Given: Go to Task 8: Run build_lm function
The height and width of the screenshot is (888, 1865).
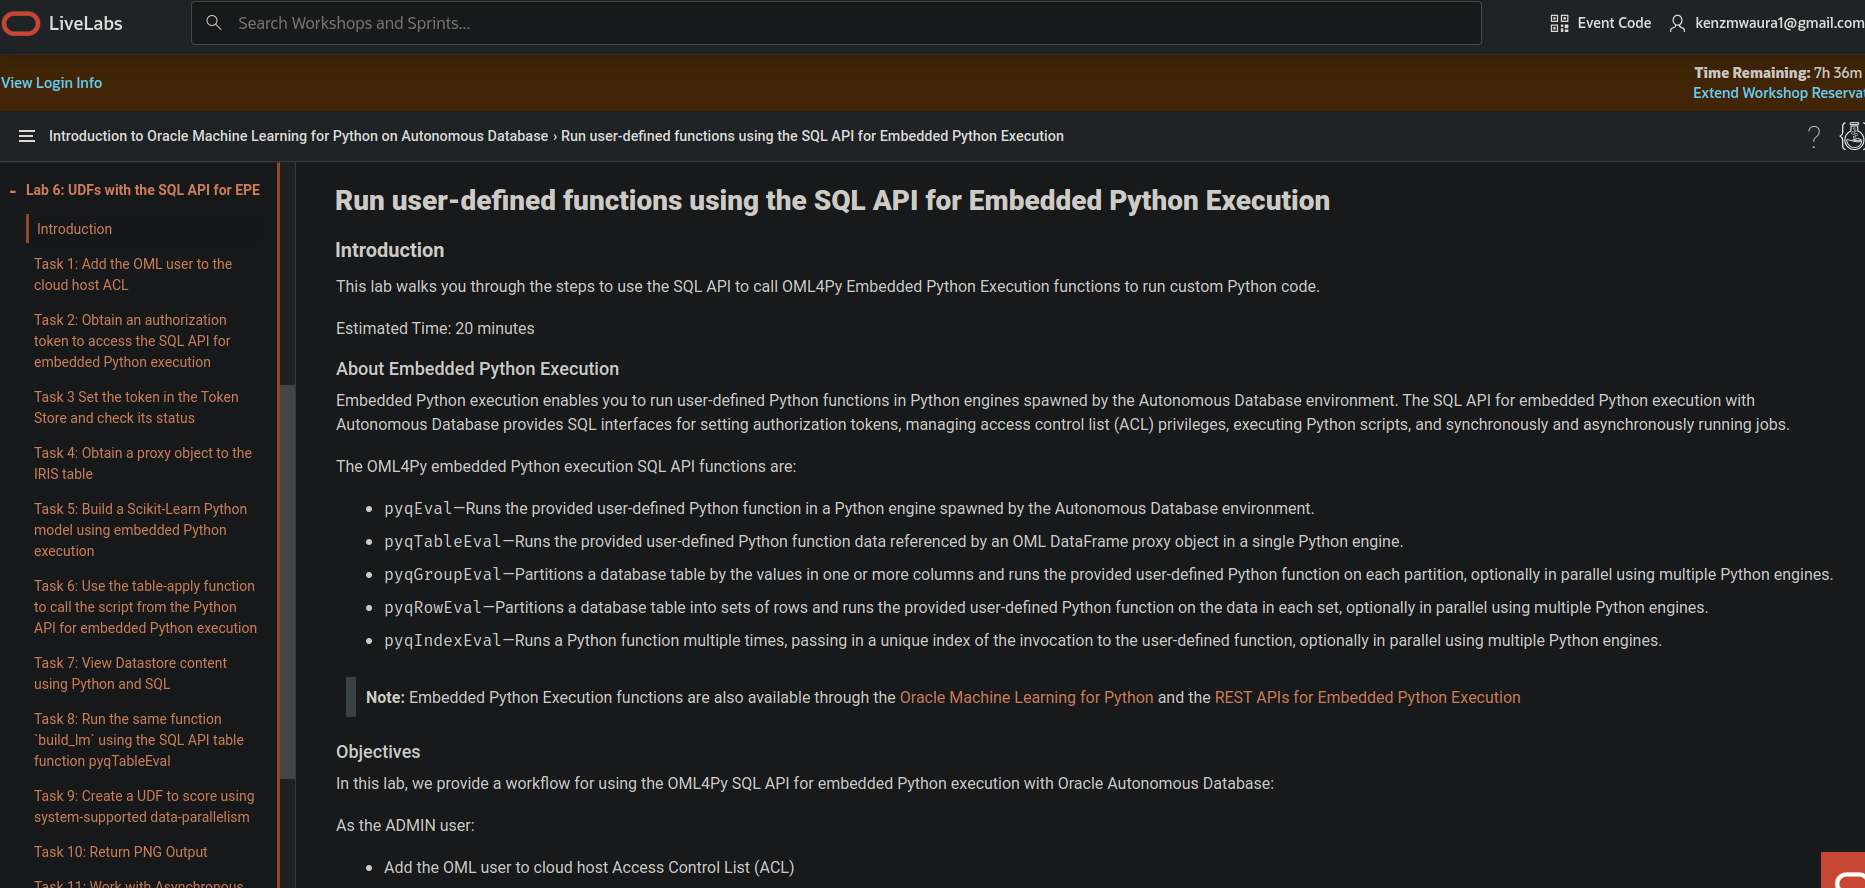Looking at the screenshot, I should click(139, 740).
